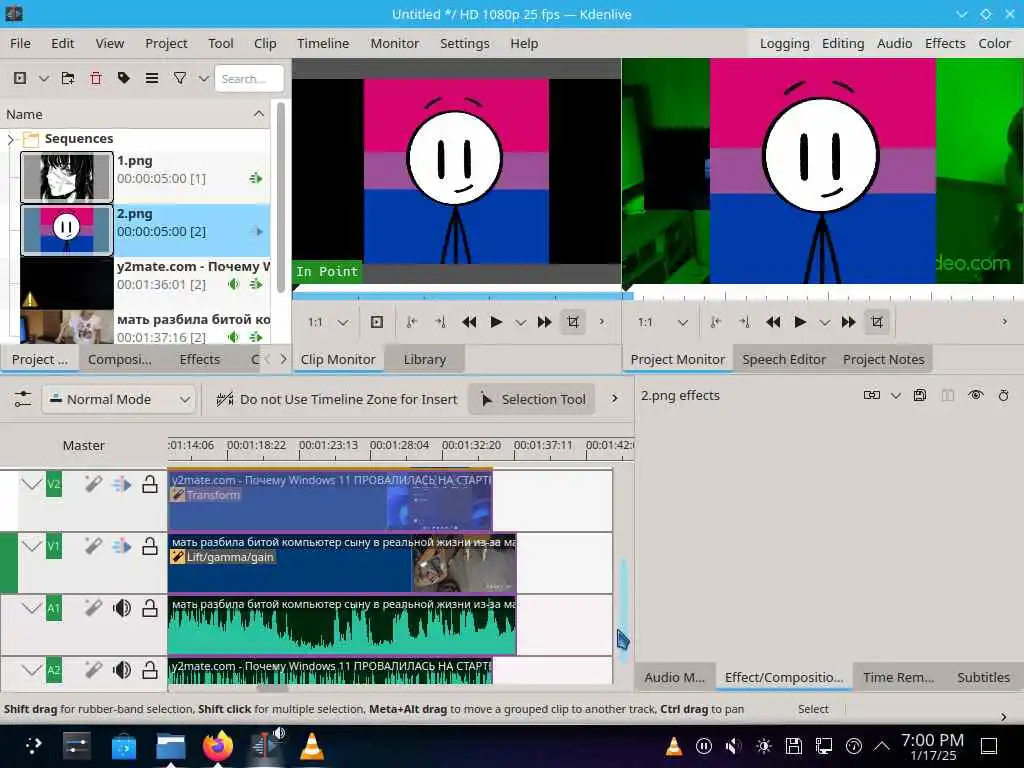
Task: Switch to the Subtitles tab
Action: [984, 677]
